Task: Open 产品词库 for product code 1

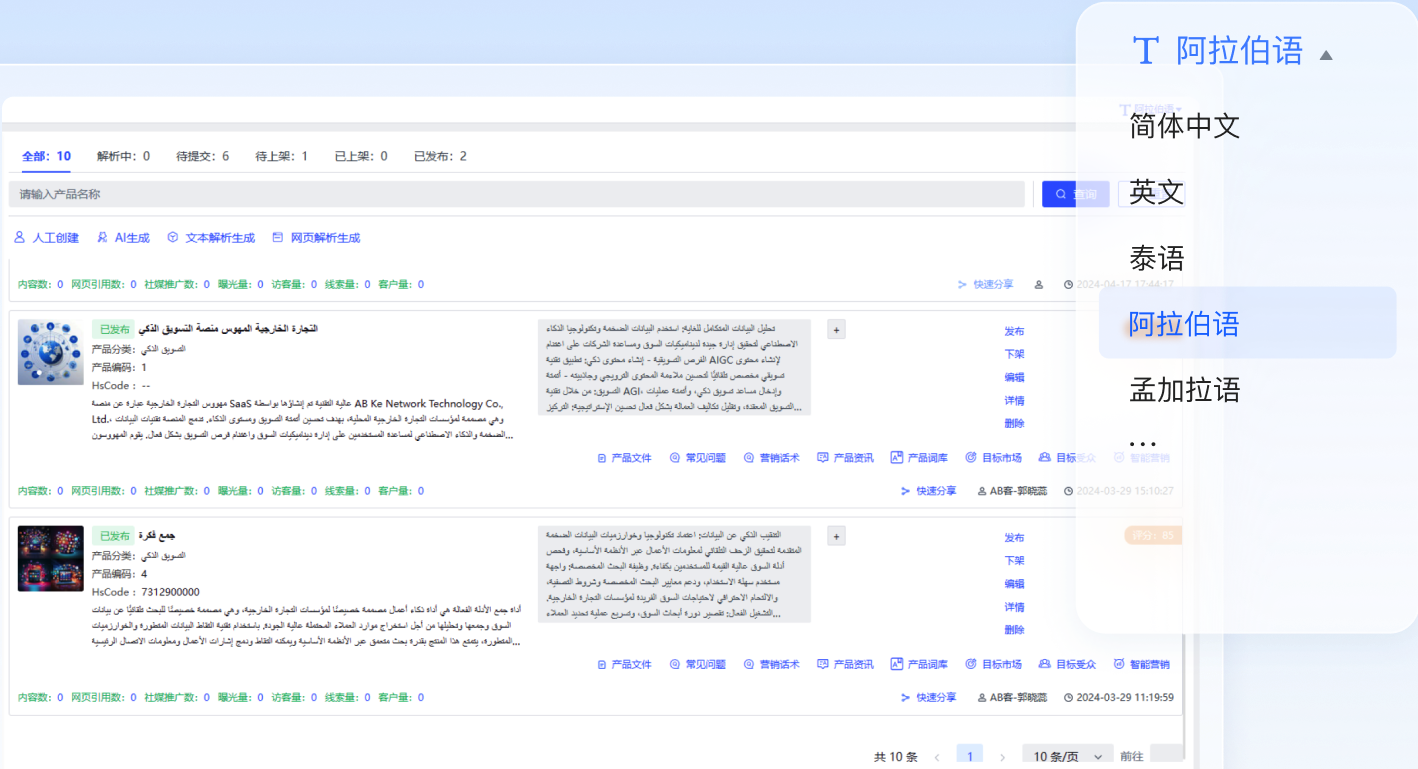Action: pyautogui.click(x=919, y=458)
